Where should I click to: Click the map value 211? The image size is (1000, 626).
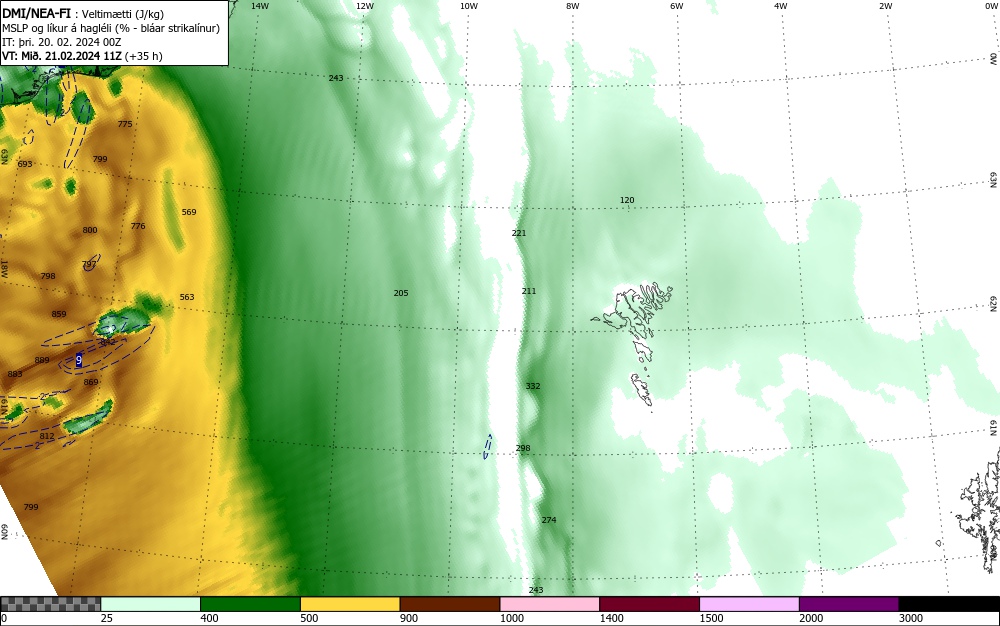[529, 291]
